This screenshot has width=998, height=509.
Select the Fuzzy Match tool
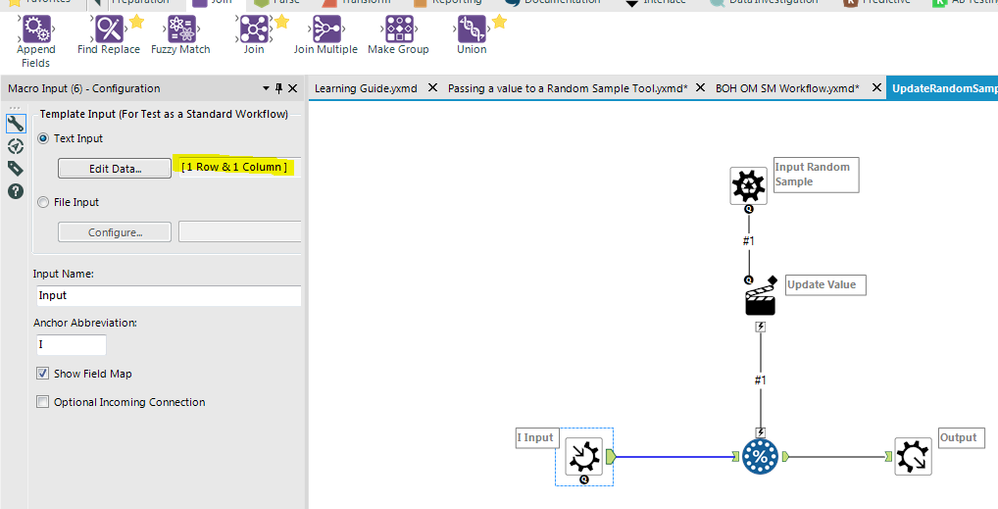pos(180,35)
